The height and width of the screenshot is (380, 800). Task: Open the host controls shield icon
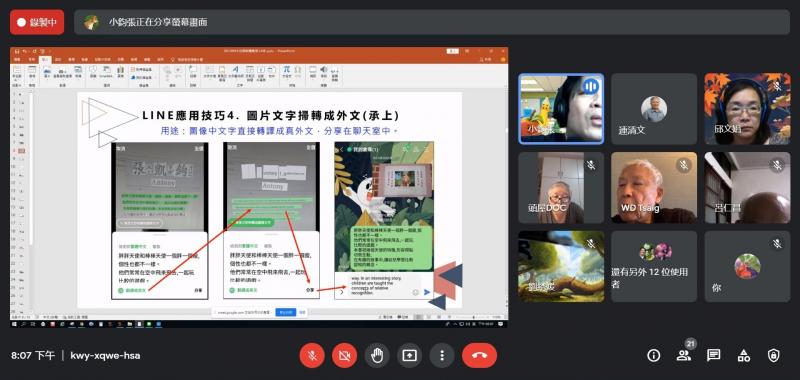coord(774,356)
